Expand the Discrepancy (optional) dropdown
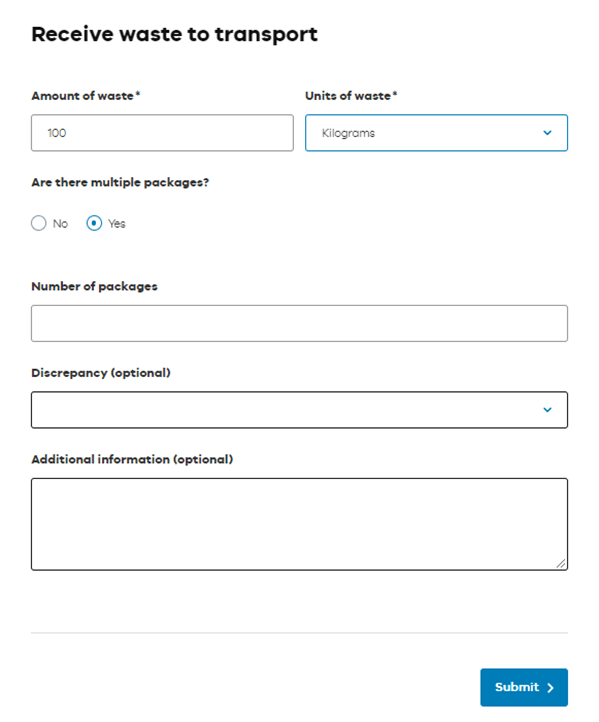This screenshot has height=722, width=599. (x=299, y=410)
